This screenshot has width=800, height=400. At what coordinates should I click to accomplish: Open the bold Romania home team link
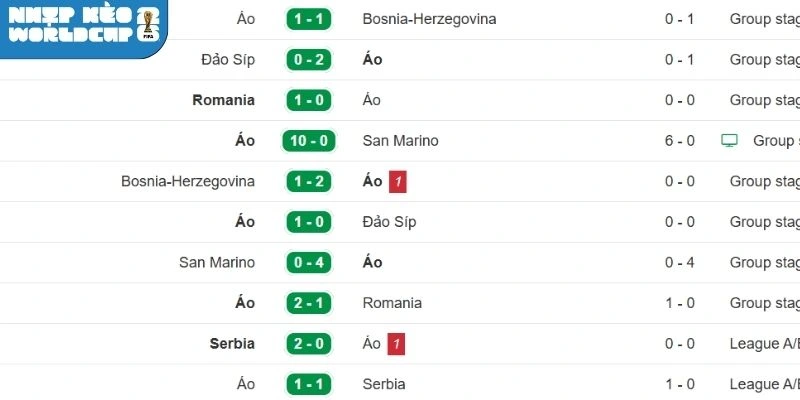pyautogui.click(x=223, y=100)
